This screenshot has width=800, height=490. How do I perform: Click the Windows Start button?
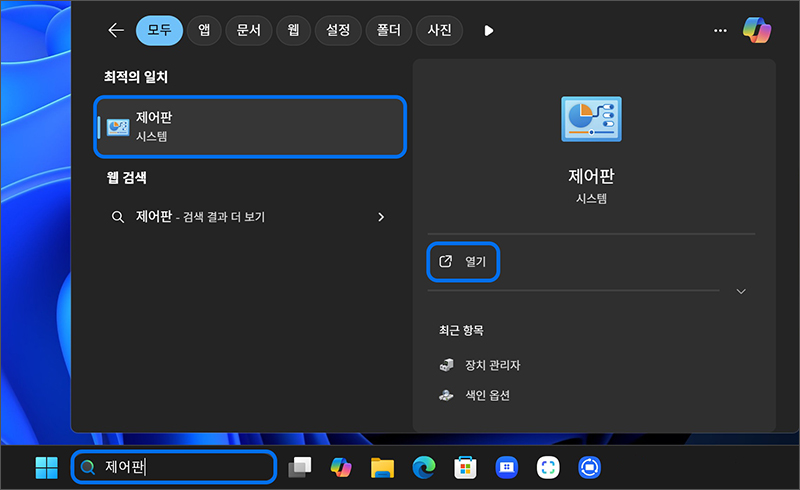coord(46,467)
